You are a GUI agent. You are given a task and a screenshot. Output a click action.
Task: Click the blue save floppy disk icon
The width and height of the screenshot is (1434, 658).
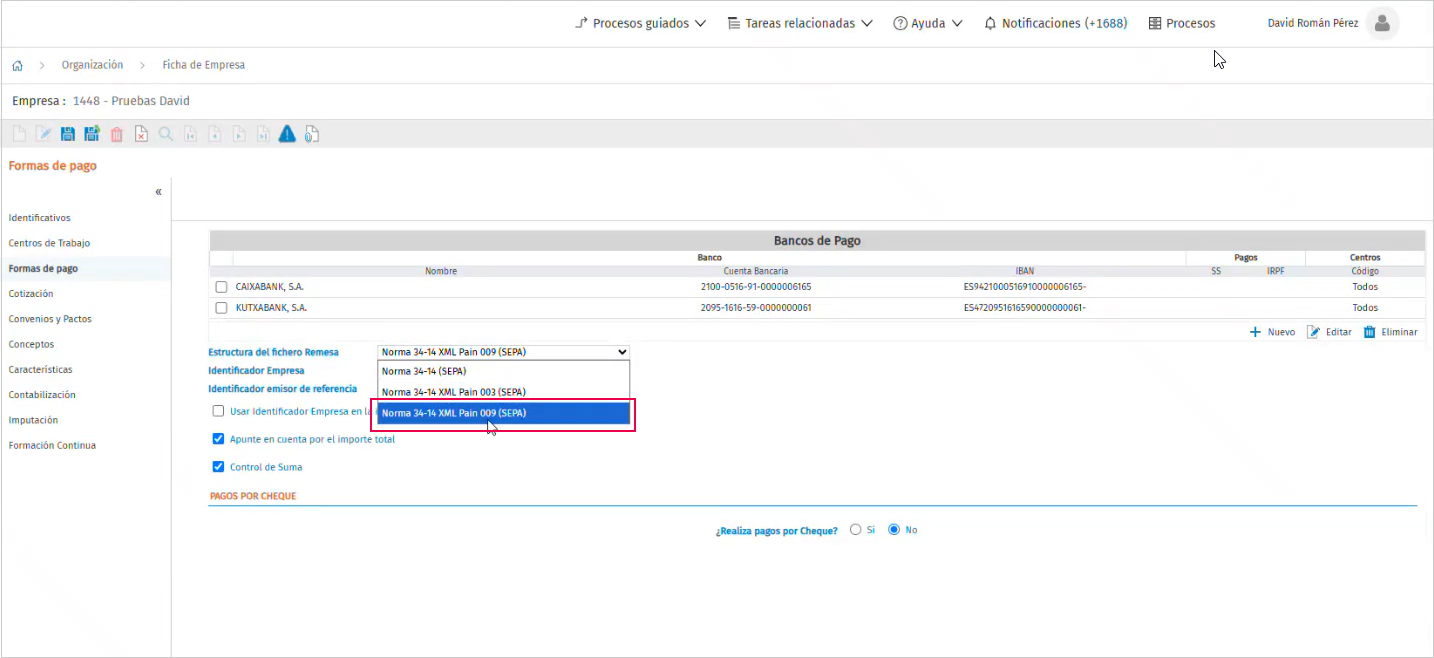[x=68, y=134]
